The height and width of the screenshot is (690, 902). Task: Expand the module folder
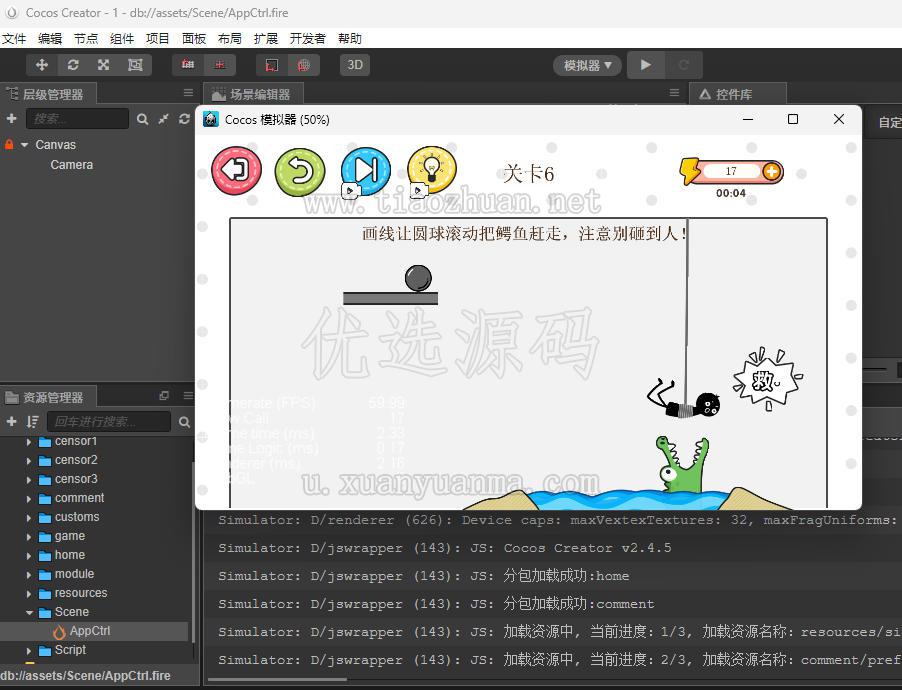click(x=29, y=574)
